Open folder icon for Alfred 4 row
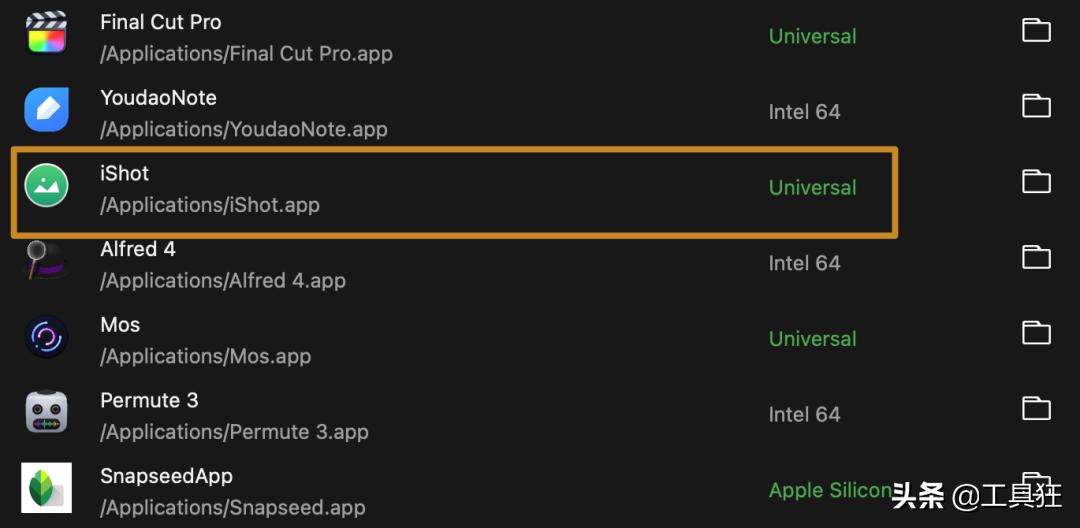The image size is (1080, 528). click(x=1036, y=258)
